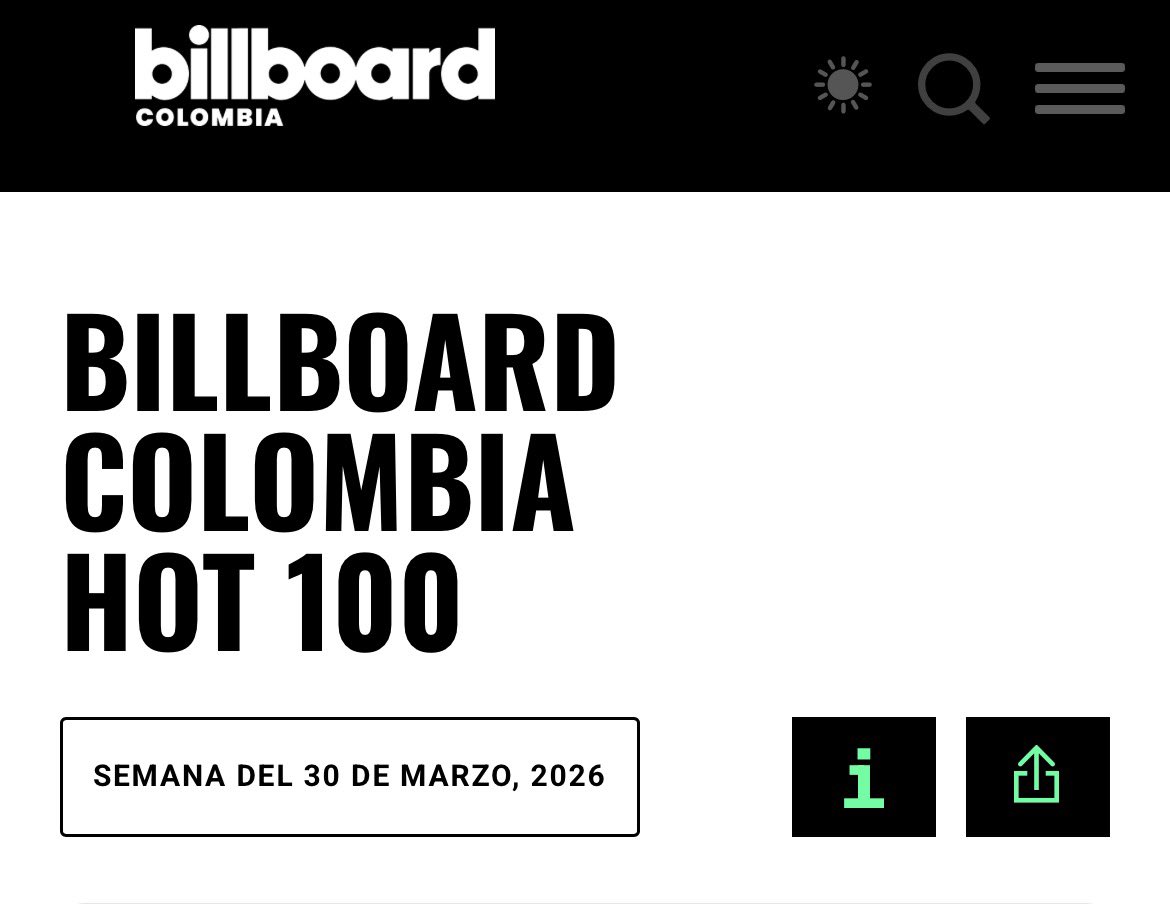
Task: Click the "HOT 100" line of the title
Action: pyautogui.click(x=262, y=603)
